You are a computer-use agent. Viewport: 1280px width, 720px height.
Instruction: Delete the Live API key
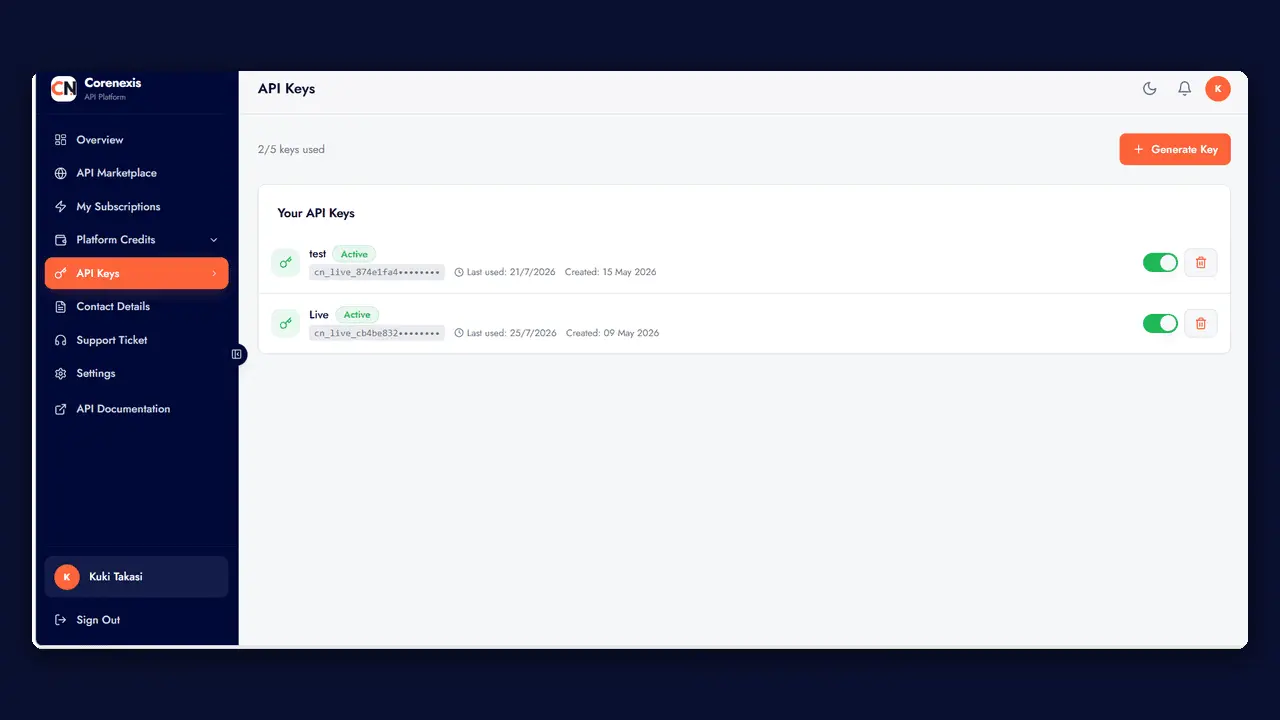[1201, 323]
